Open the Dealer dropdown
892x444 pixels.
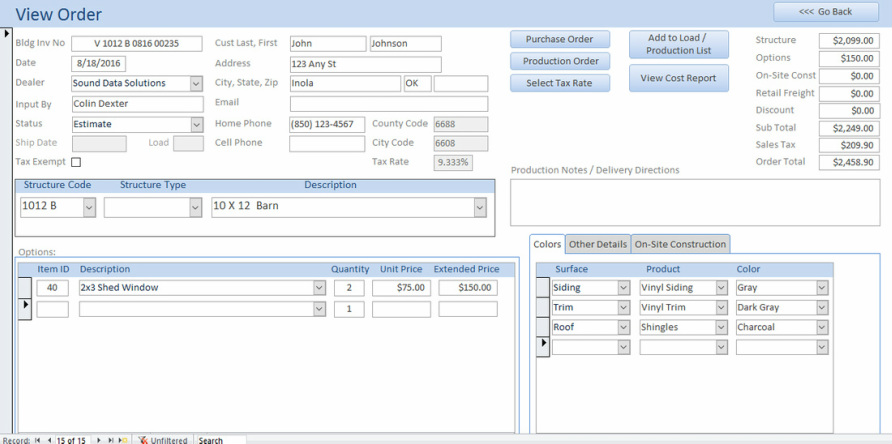coord(196,83)
